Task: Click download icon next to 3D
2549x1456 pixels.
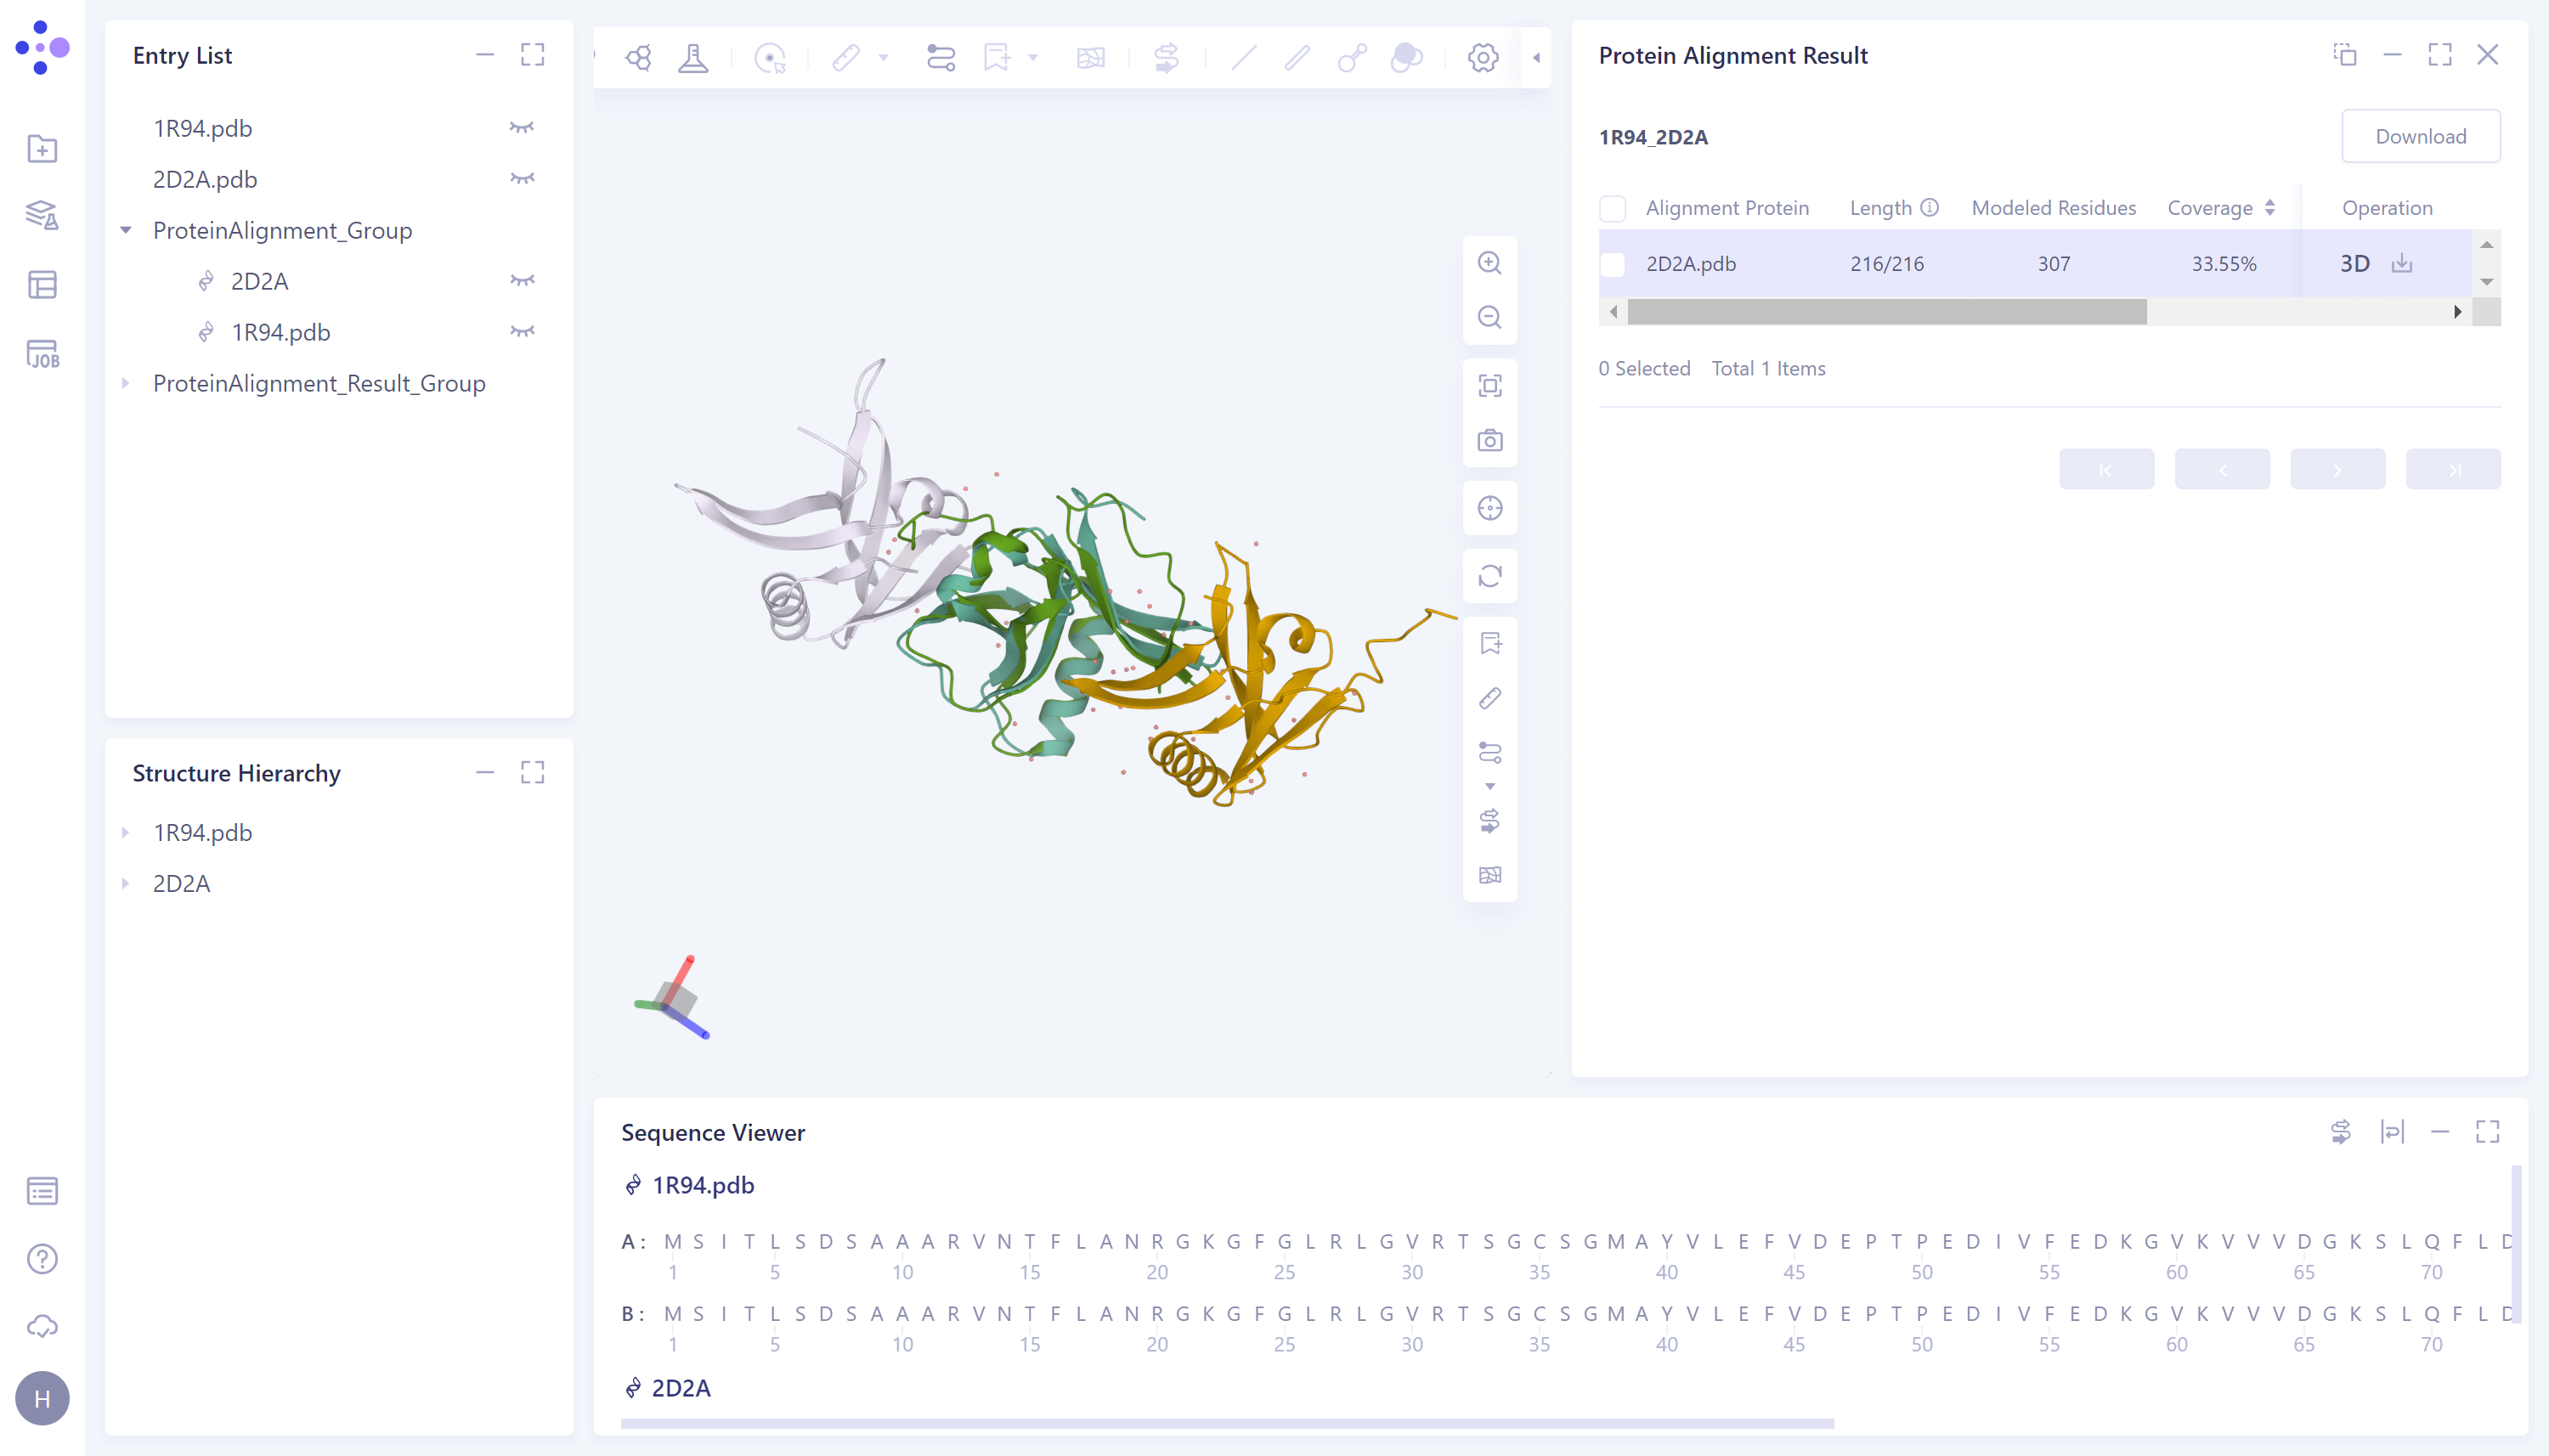Action: point(2401,264)
